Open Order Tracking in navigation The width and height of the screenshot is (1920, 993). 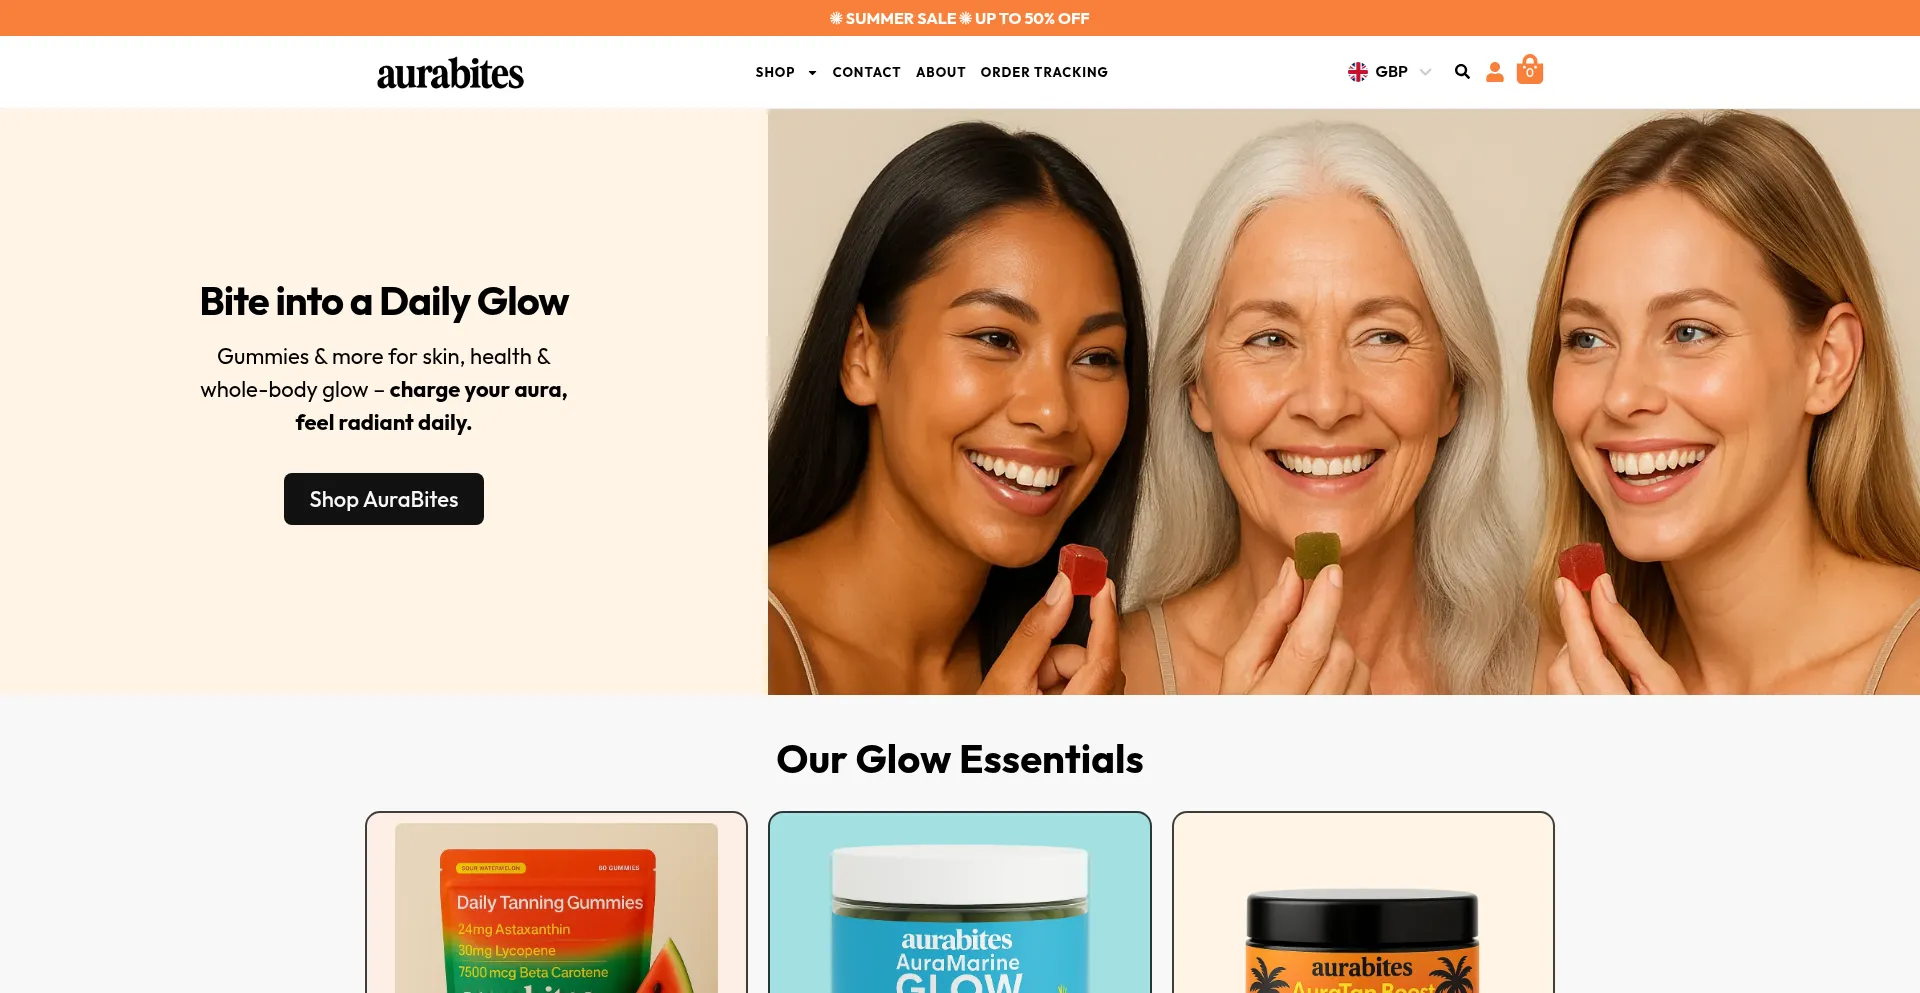(x=1044, y=72)
